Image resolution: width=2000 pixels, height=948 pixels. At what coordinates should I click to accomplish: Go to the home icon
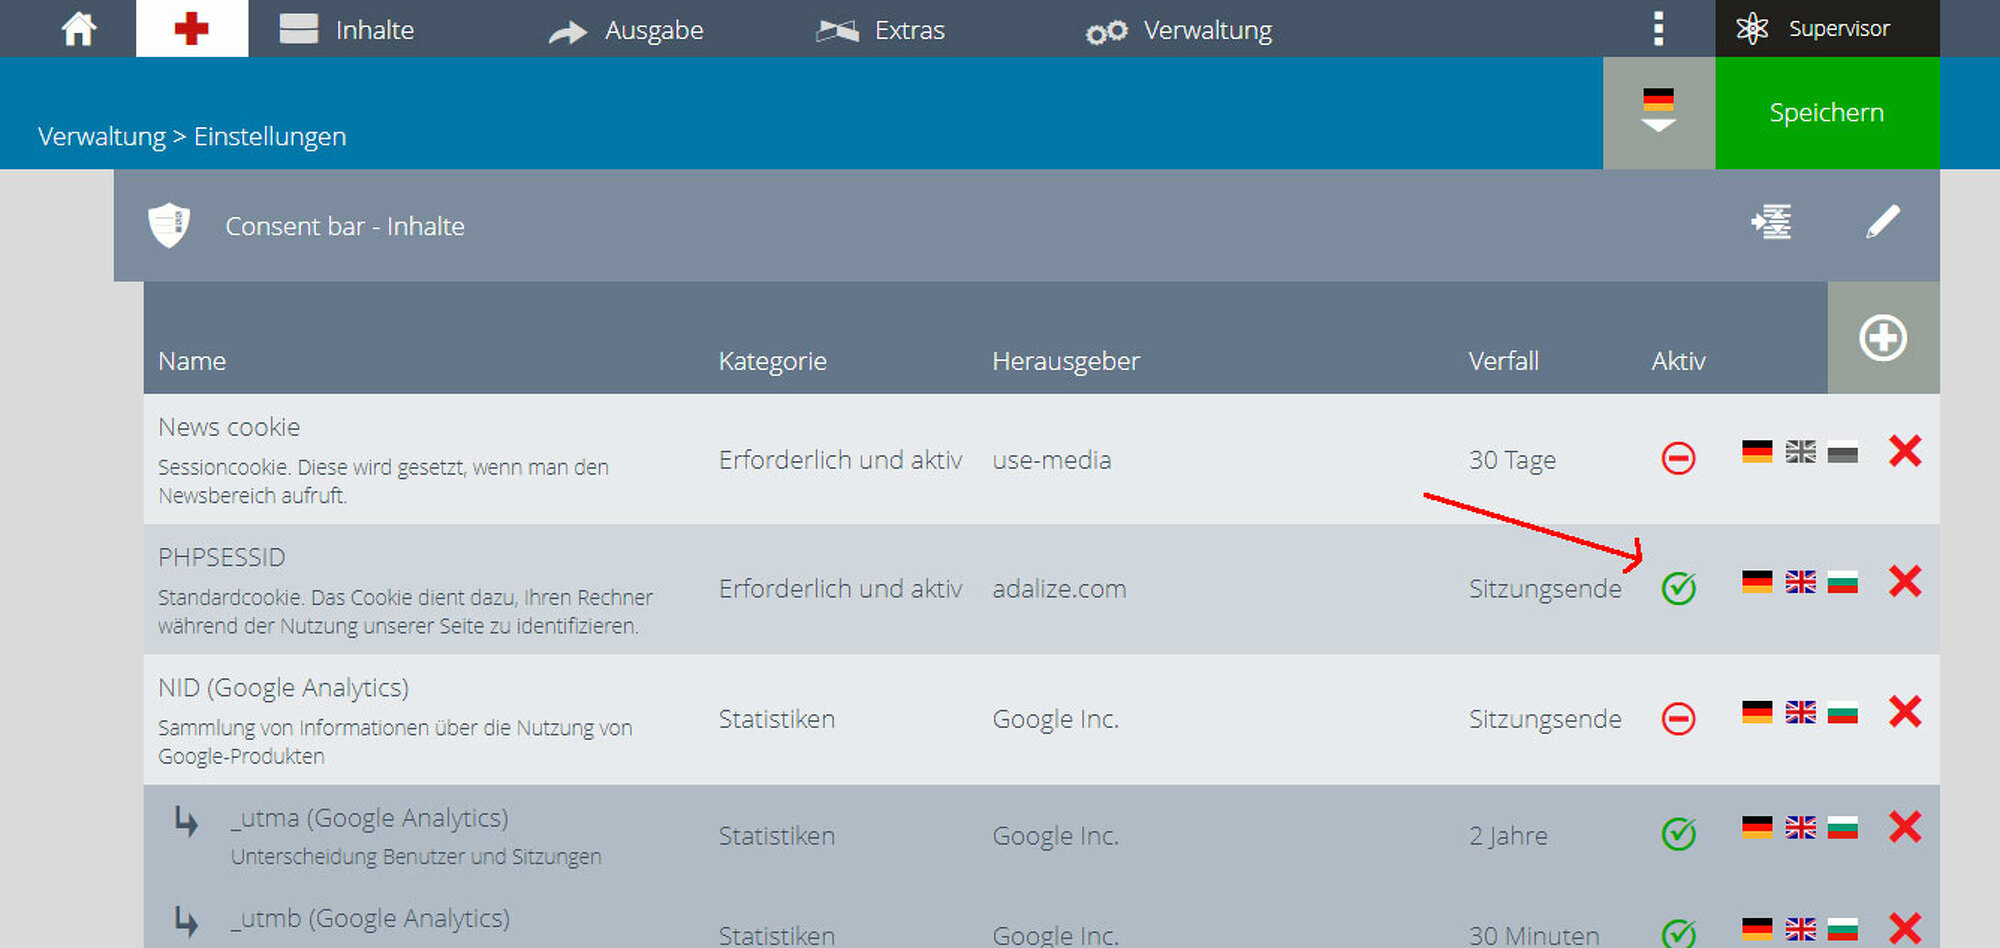[x=79, y=29]
